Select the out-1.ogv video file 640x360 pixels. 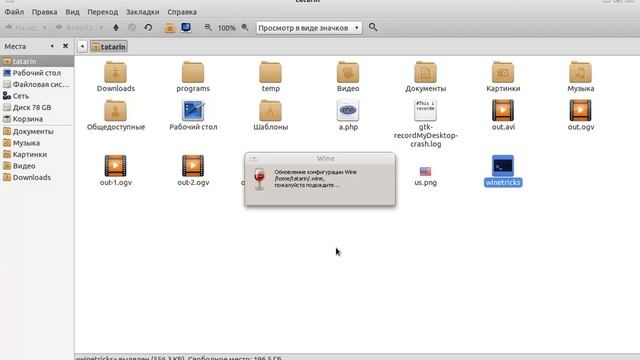[x=116, y=166]
